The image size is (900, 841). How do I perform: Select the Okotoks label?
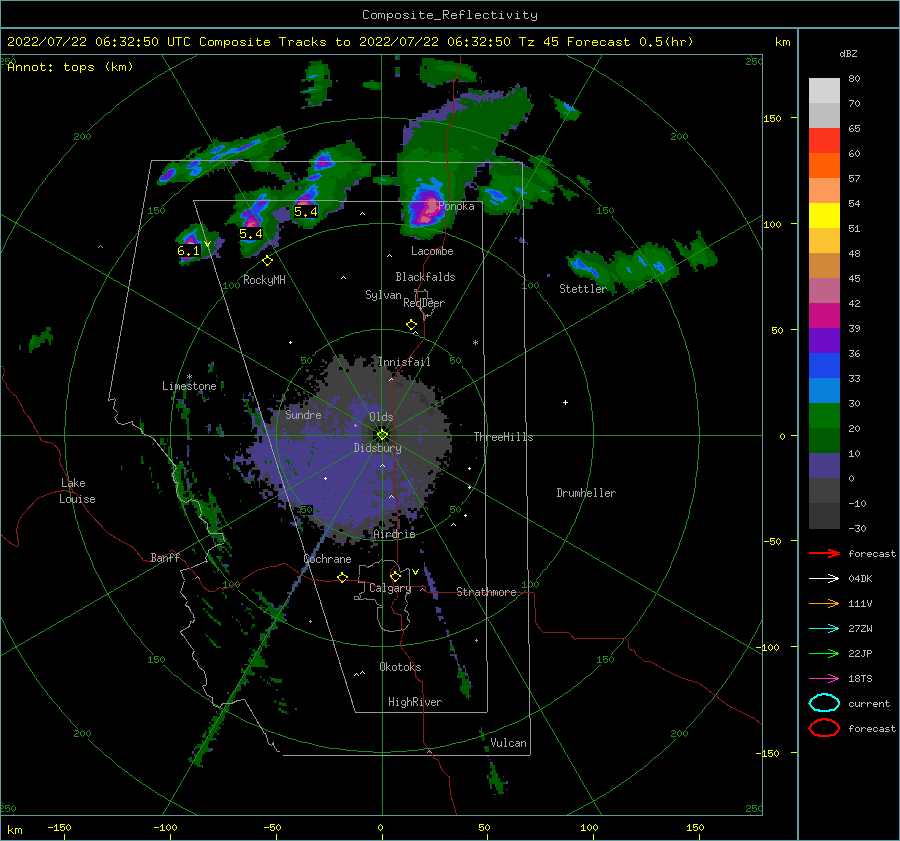[x=400, y=667]
